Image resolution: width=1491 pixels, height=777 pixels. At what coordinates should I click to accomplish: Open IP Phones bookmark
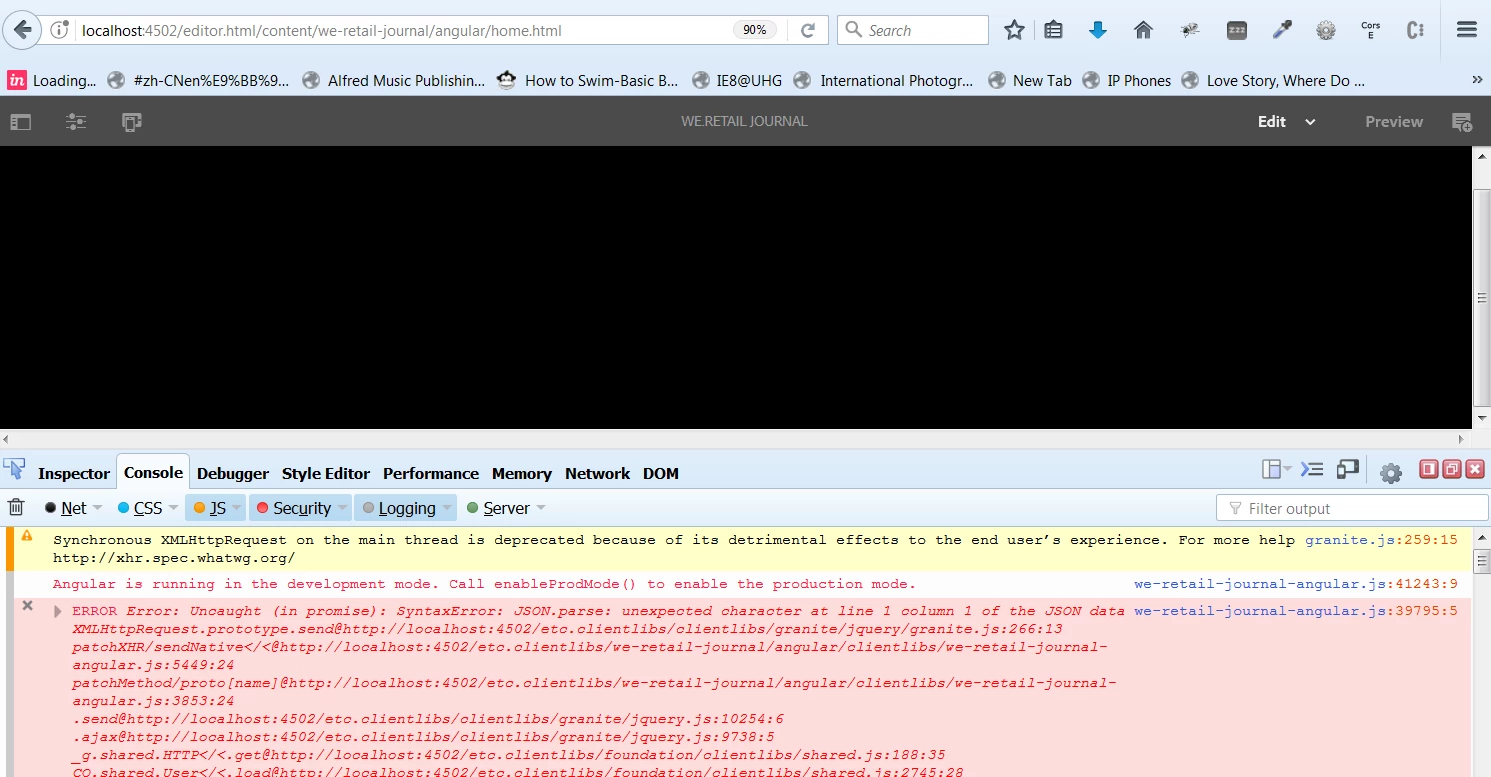[1126, 80]
